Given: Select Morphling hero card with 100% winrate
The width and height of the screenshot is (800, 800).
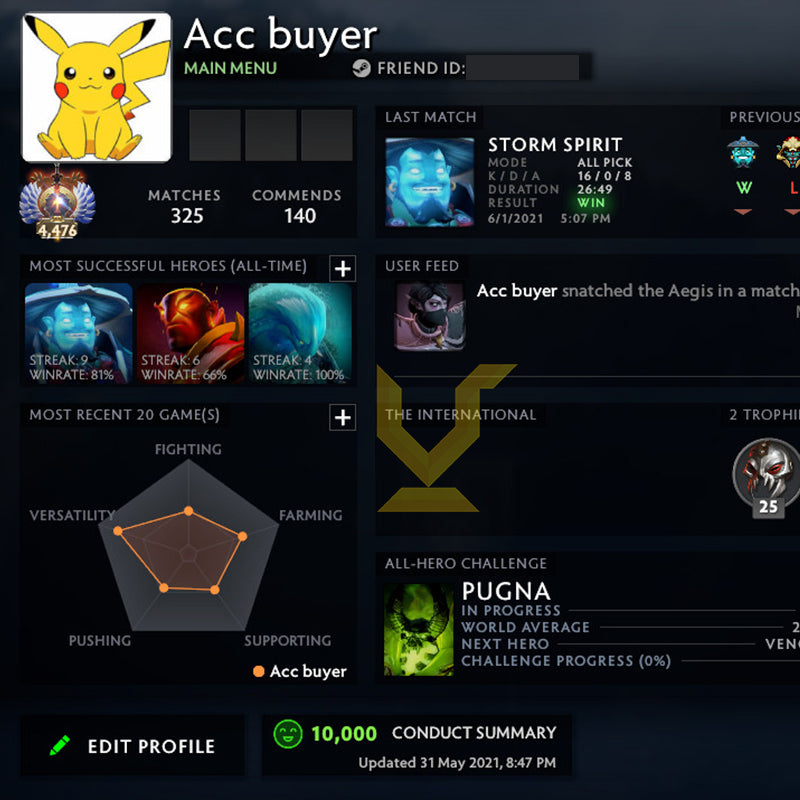Looking at the screenshot, I should (x=300, y=333).
